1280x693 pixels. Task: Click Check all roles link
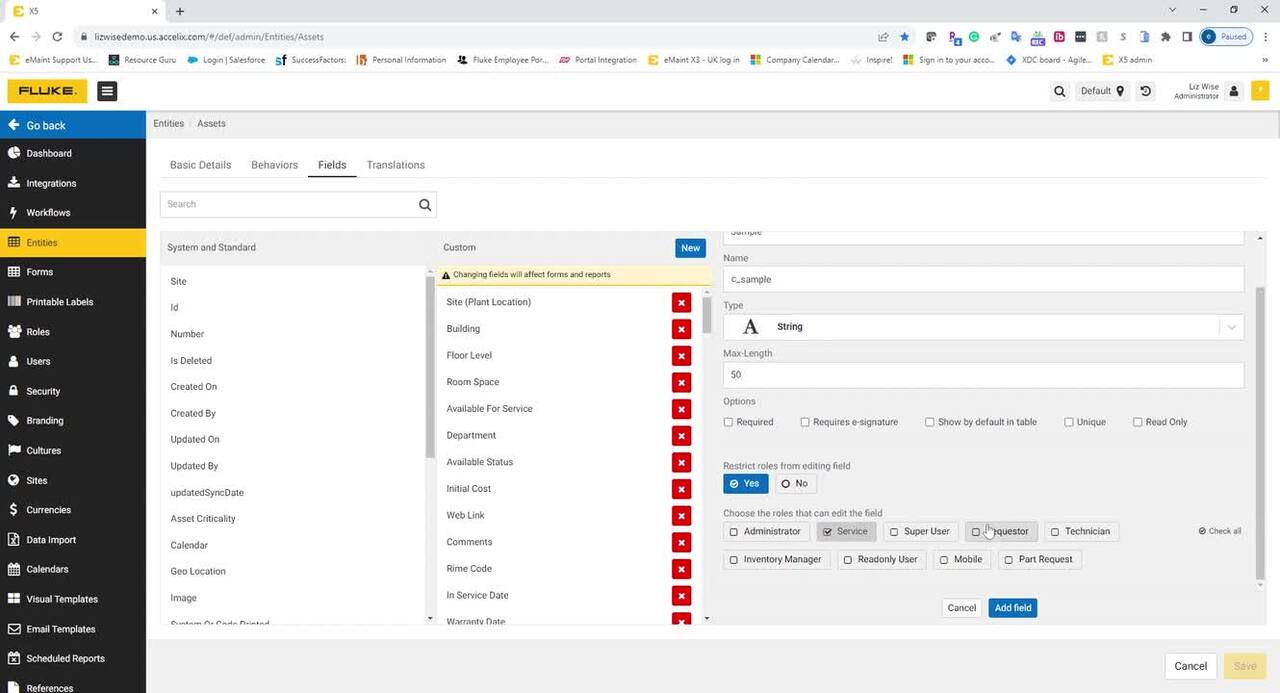[1220, 531]
